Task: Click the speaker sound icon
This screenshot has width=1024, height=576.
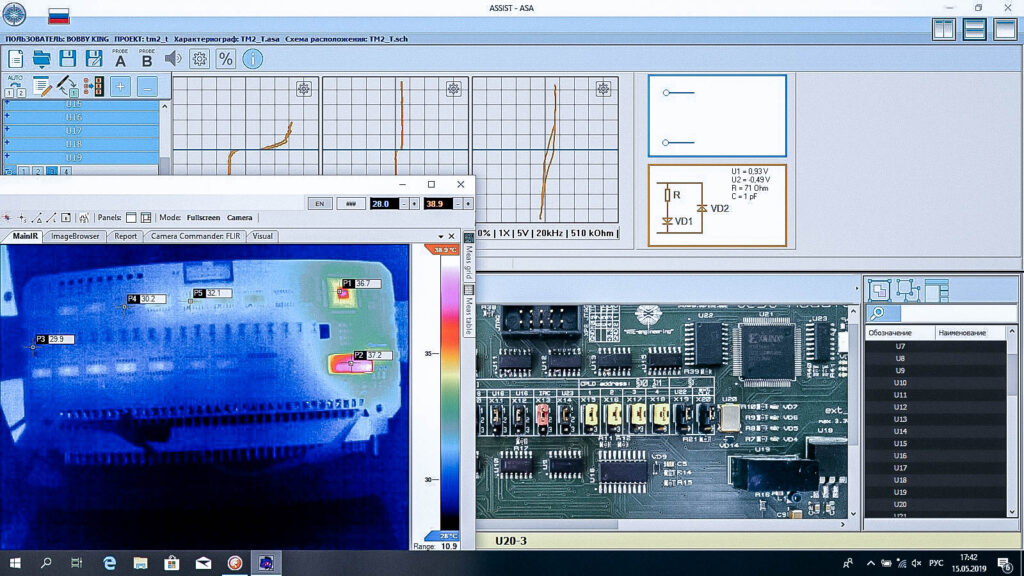Action: [x=173, y=59]
